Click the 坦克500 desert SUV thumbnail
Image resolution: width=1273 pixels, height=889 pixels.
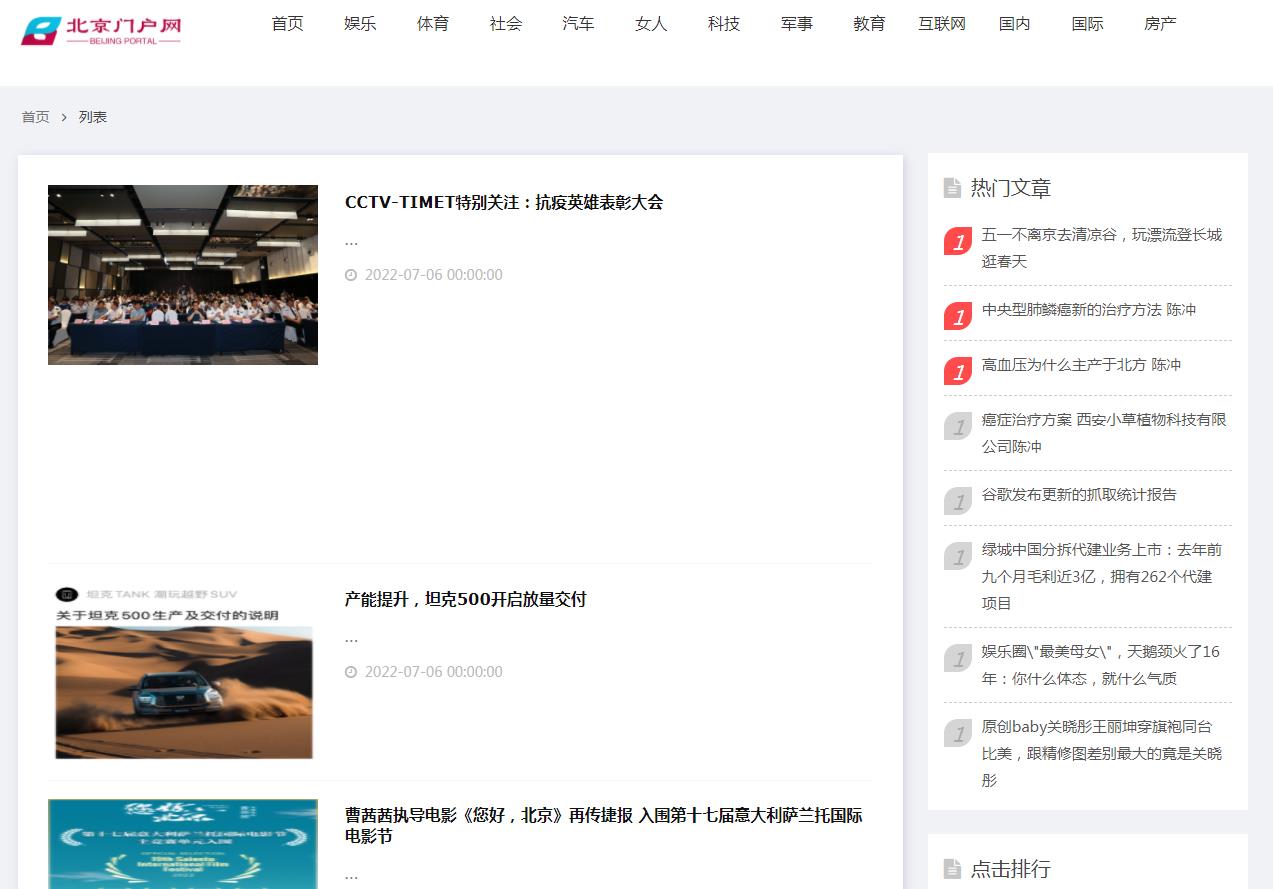(183, 672)
